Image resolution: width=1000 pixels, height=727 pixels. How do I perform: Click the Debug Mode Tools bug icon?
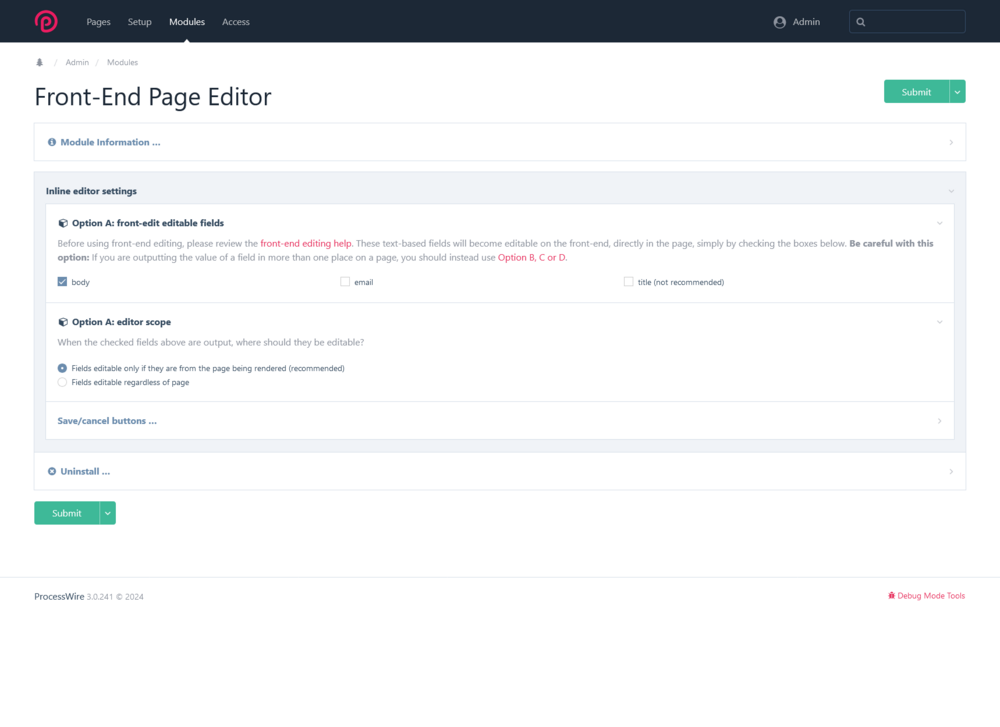(x=891, y=596)
